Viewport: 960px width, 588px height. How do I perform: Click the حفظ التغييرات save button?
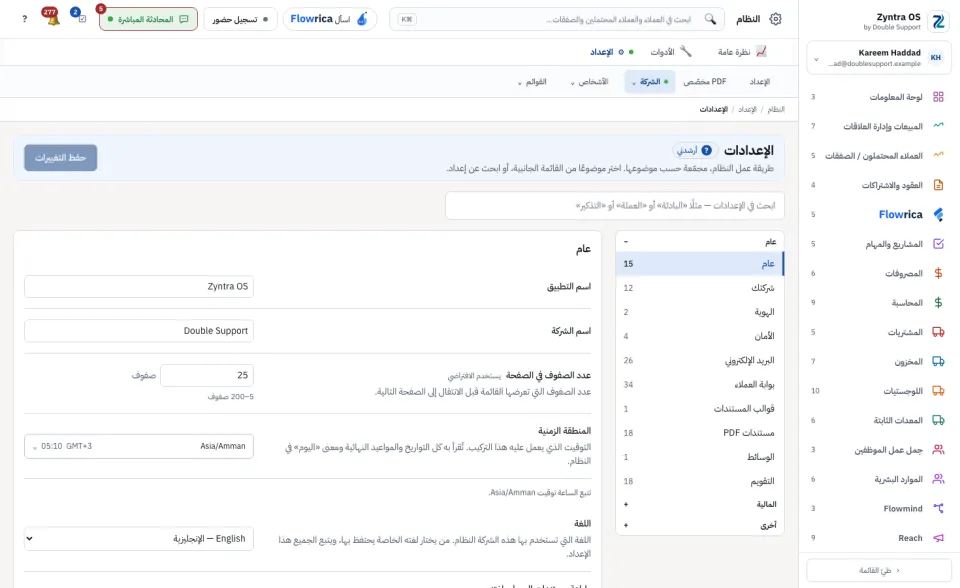[61, 157]
